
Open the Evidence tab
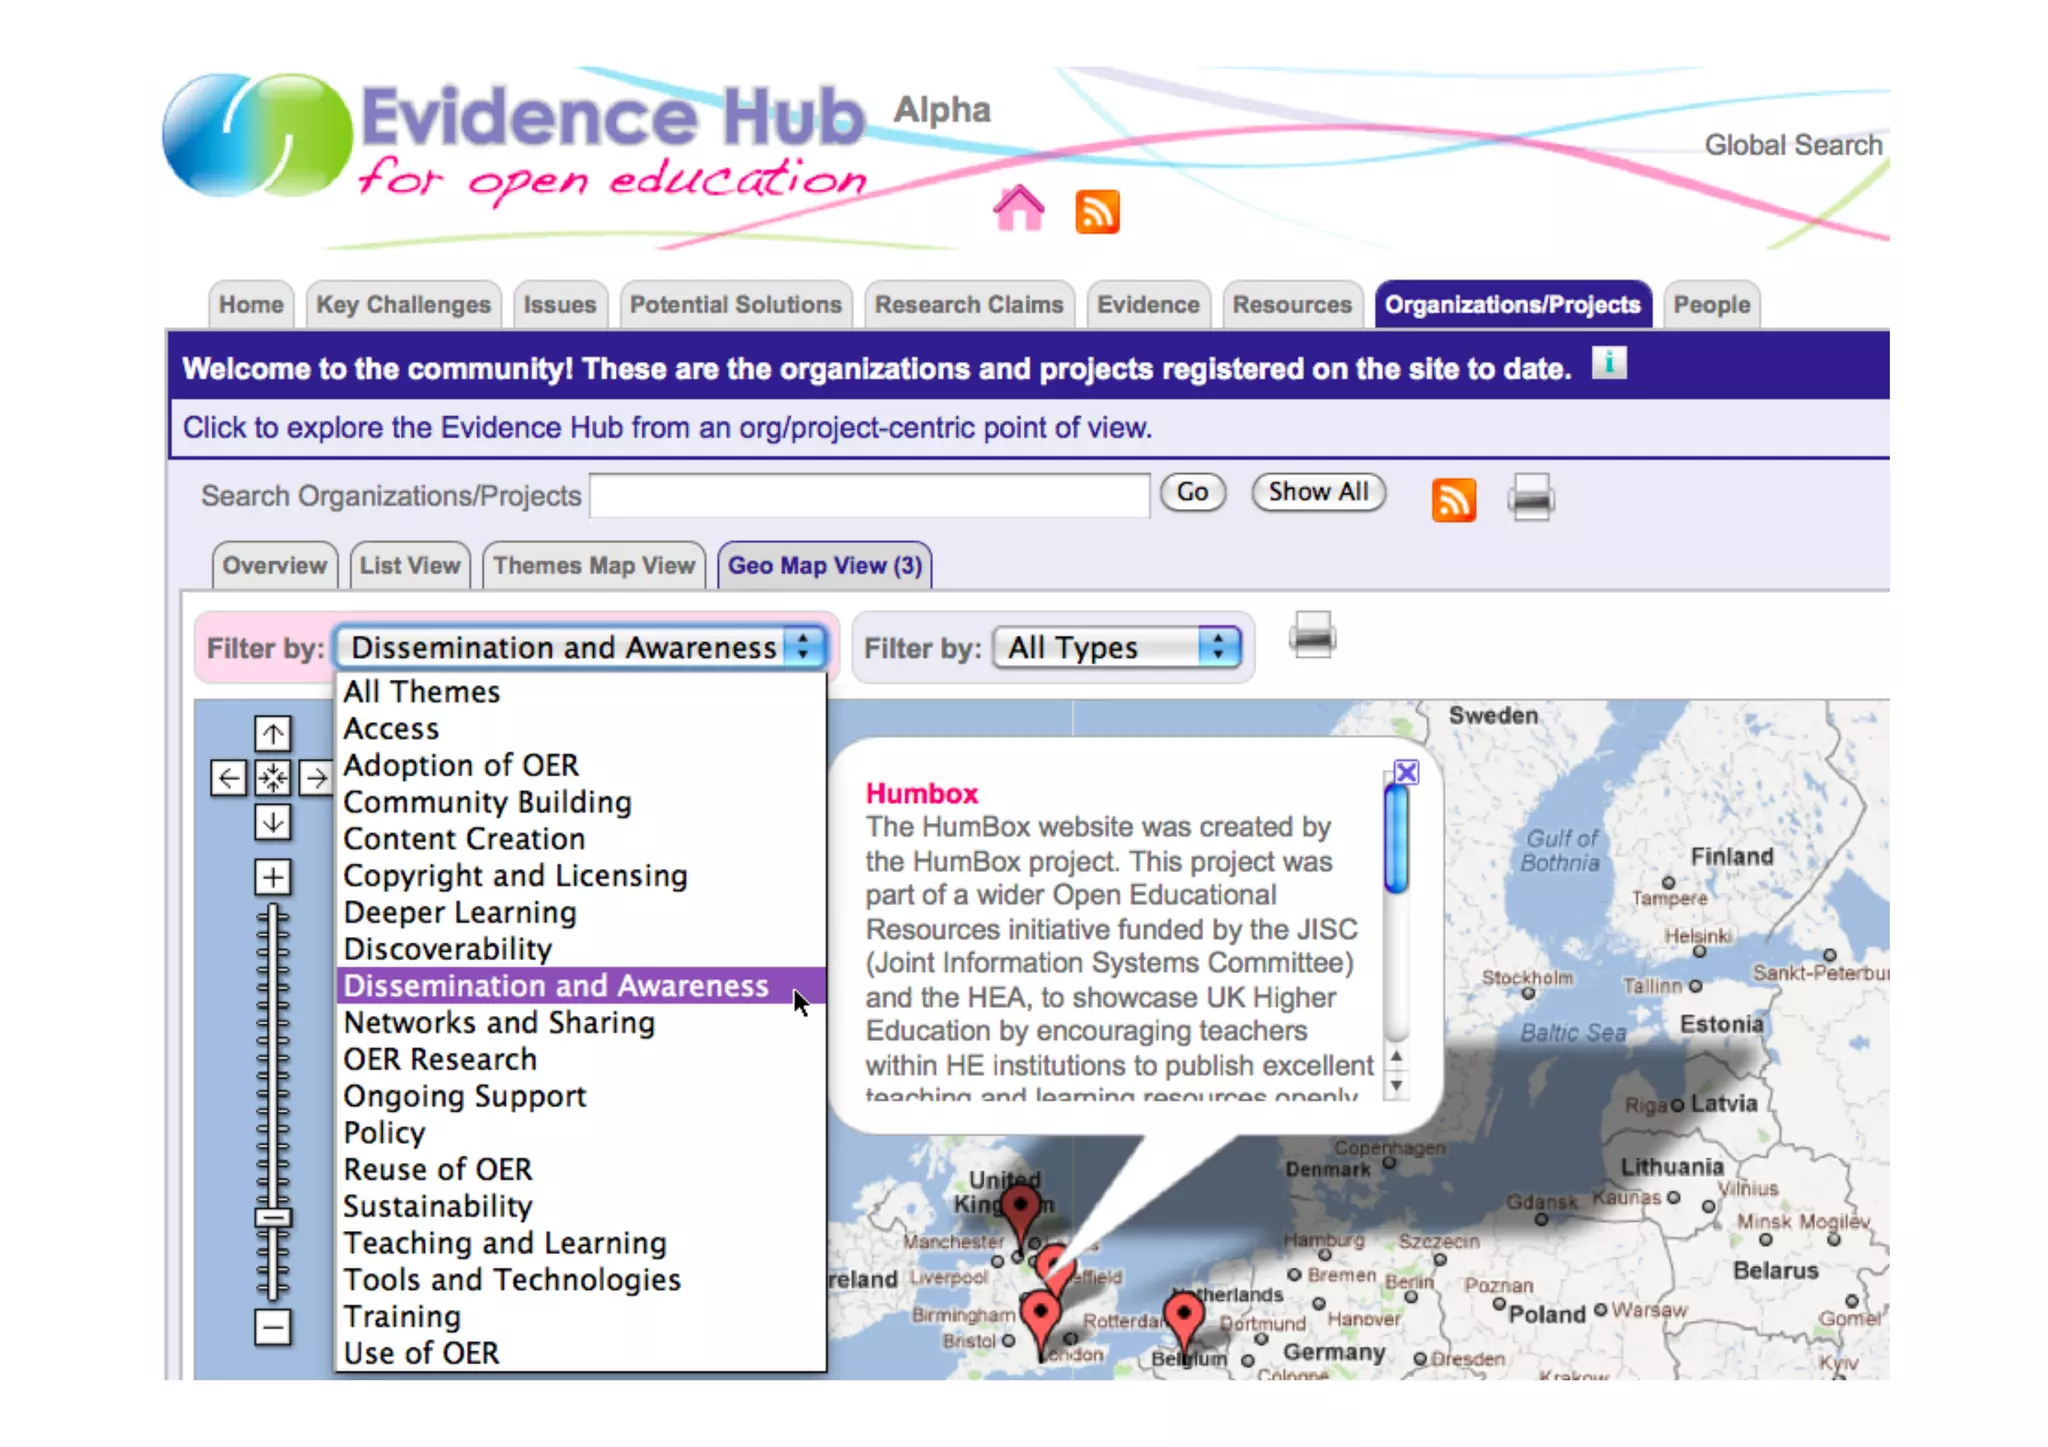coord(1148,305)
